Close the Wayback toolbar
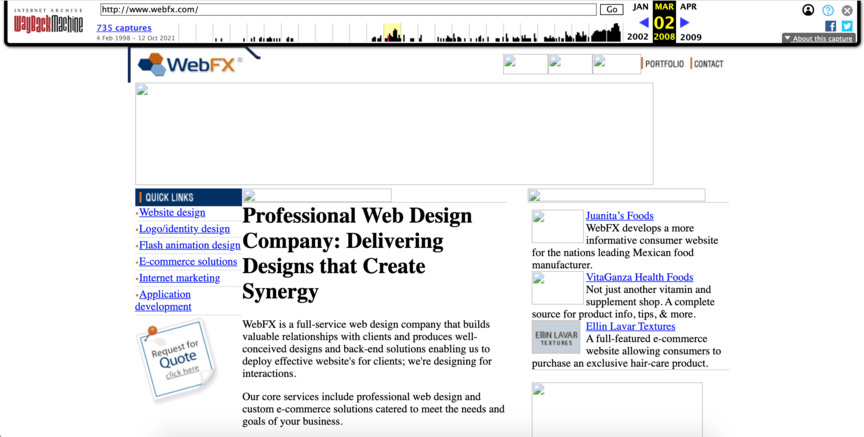The image size is (864, 437). (847, 10)
